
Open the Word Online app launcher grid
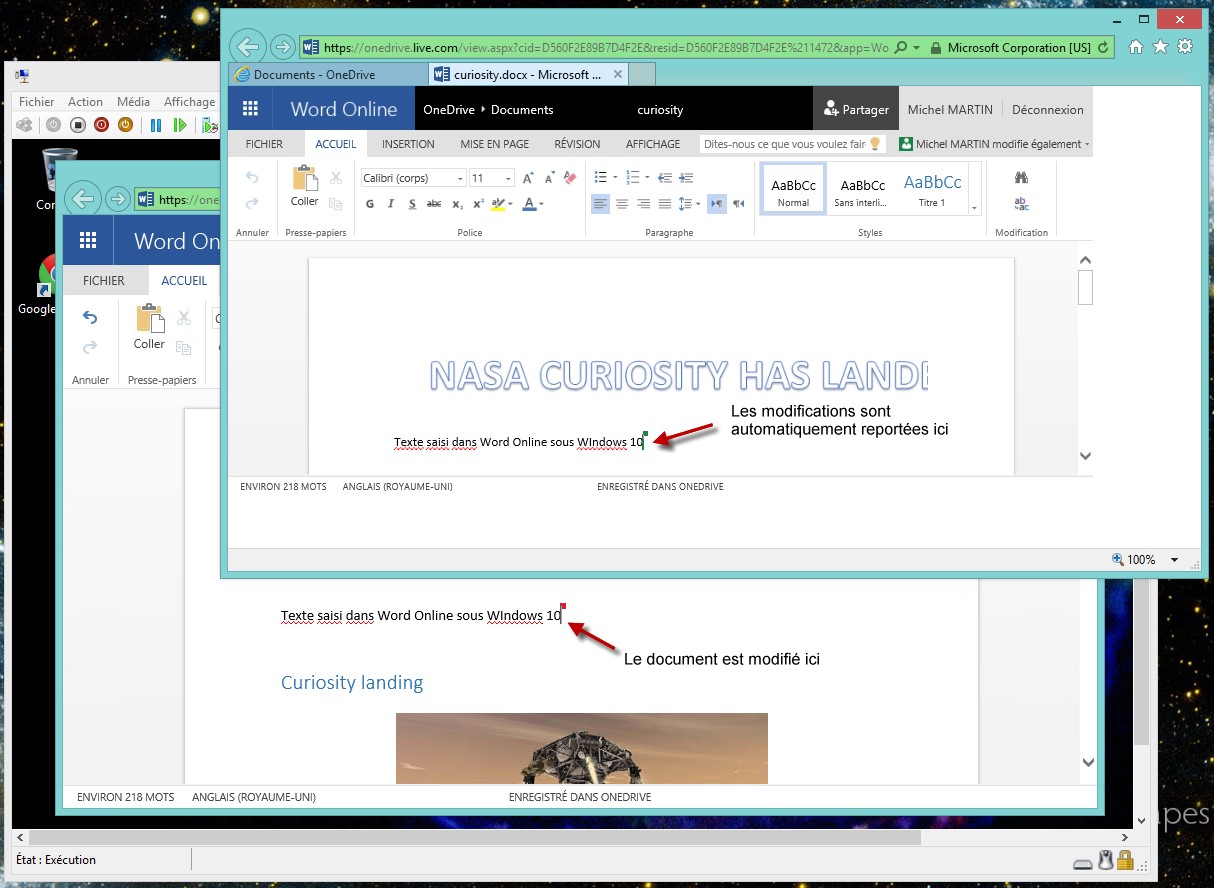(x=251, y=109)
